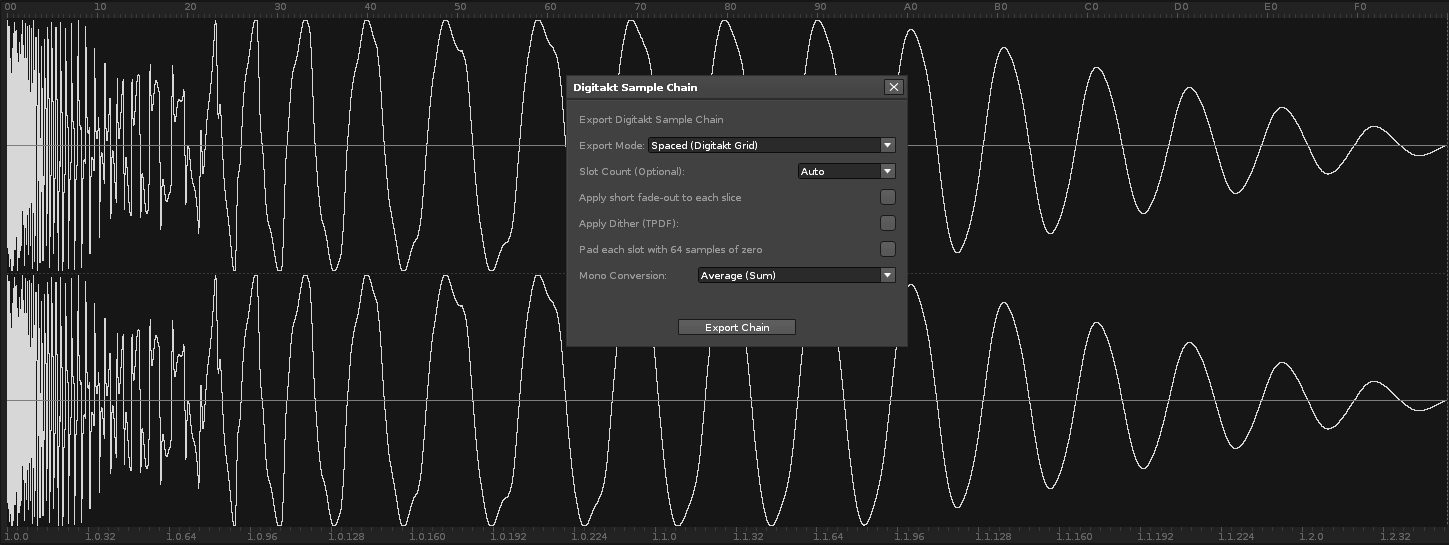
Task: Click the Export Chain button
Action: tap(737, 327)
